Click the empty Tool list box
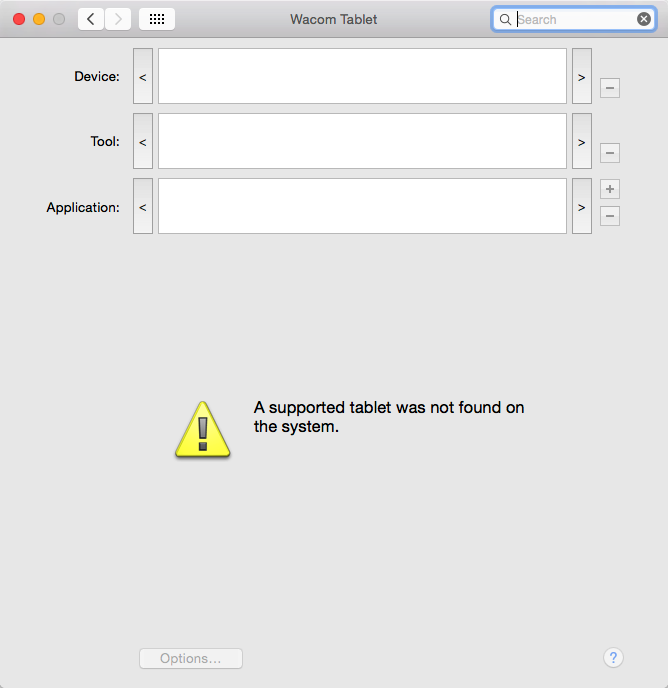 tap(362, 141)
